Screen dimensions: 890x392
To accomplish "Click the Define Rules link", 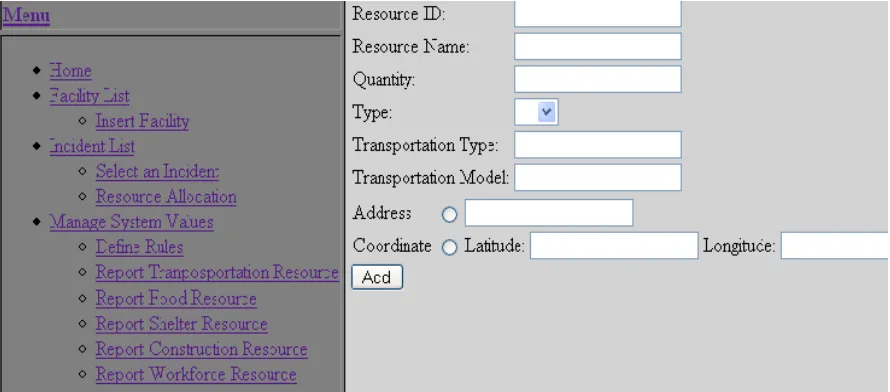I will pos(140,247).
